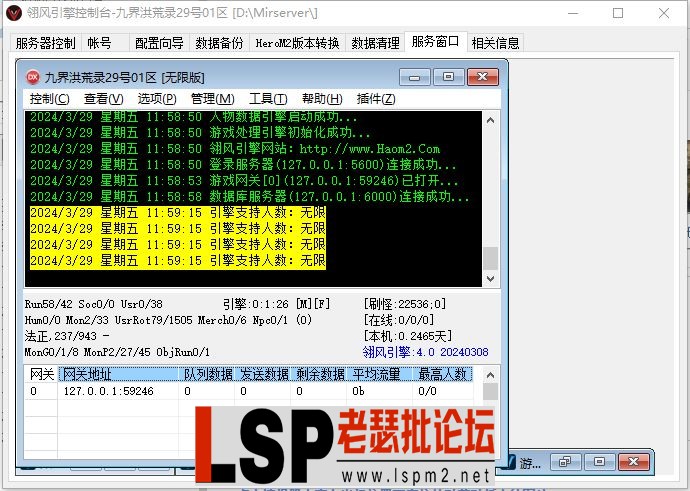Click the 数据库服务器(127.0.0.1:6000)连接成功 log line
This screenshot has height=491, width=690.
[x=250, y=197]
